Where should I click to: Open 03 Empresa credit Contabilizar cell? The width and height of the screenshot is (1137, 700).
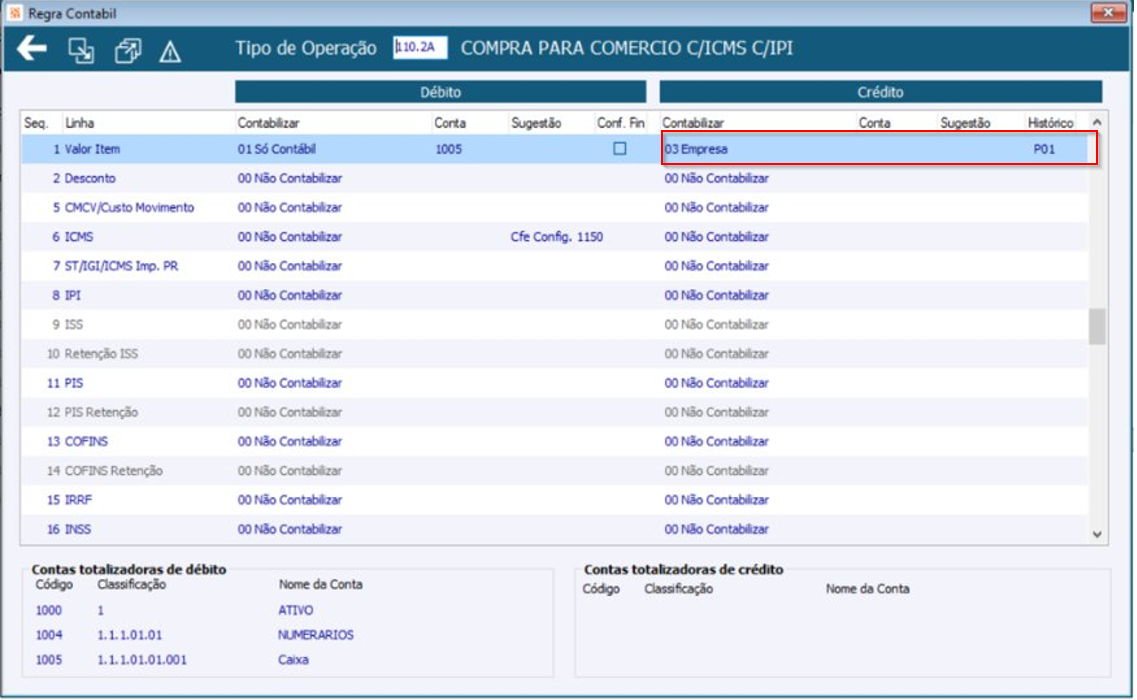pos(695,149)
